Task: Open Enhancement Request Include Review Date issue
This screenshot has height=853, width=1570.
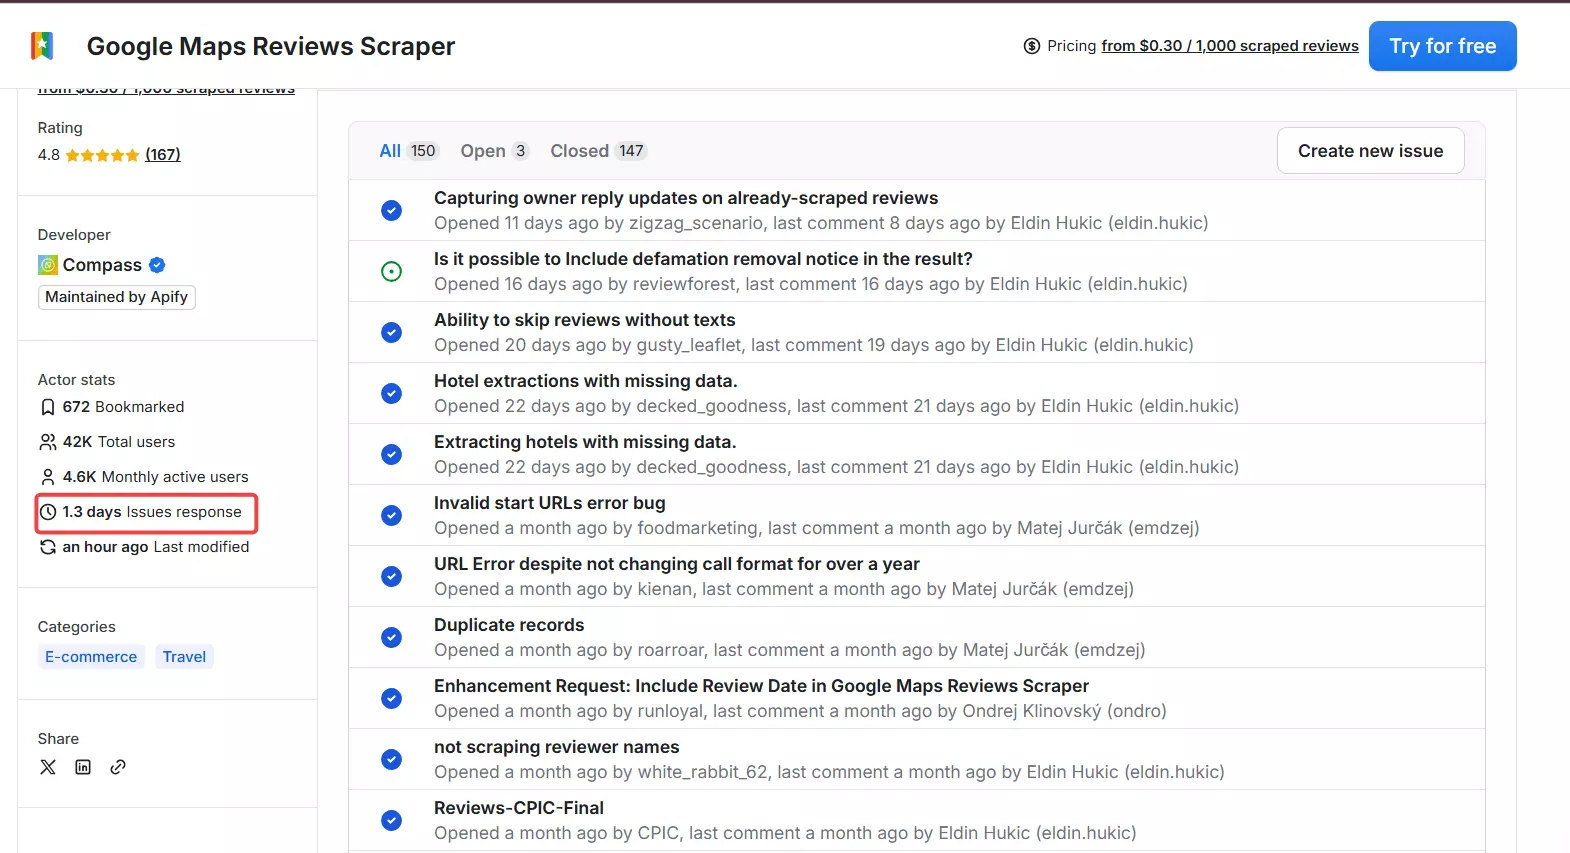Action: click(x=761, y=686)
